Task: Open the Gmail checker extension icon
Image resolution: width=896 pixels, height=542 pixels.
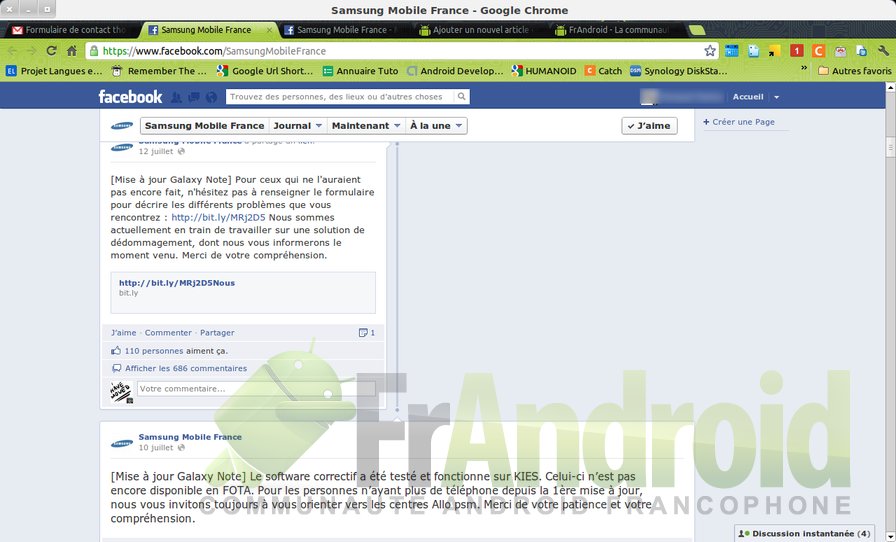Action: 840,51
